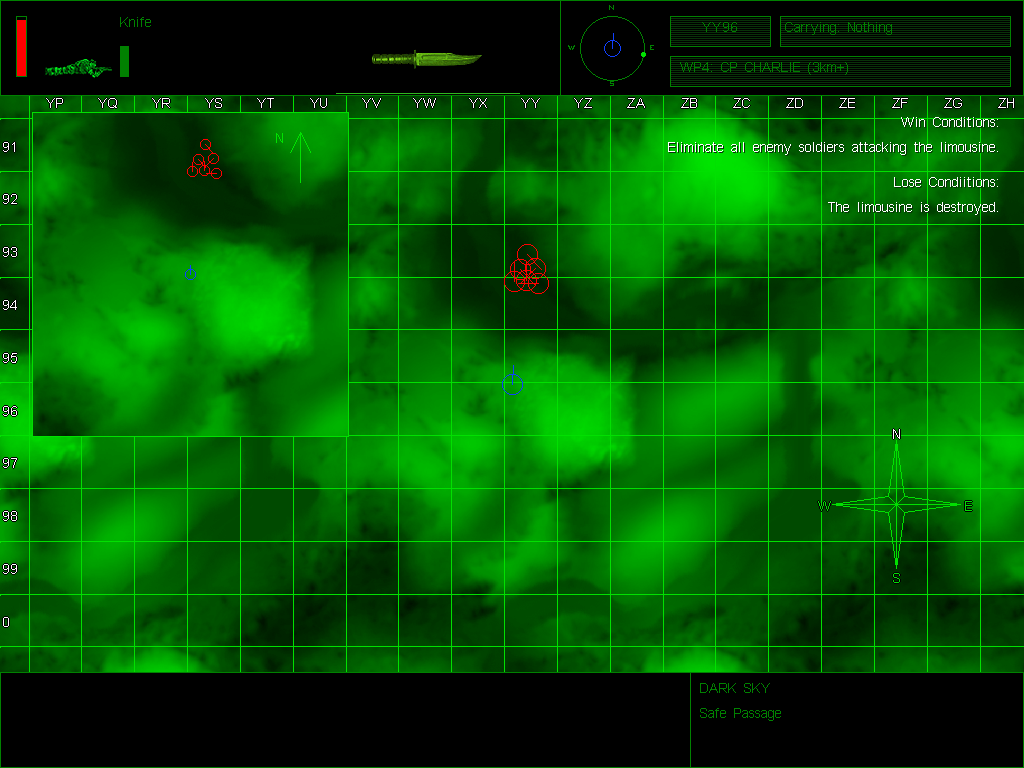Click the Win Conditions text
Image resolution: width=1024 pixels, height=768 pixels.
(x=950, y=122)
